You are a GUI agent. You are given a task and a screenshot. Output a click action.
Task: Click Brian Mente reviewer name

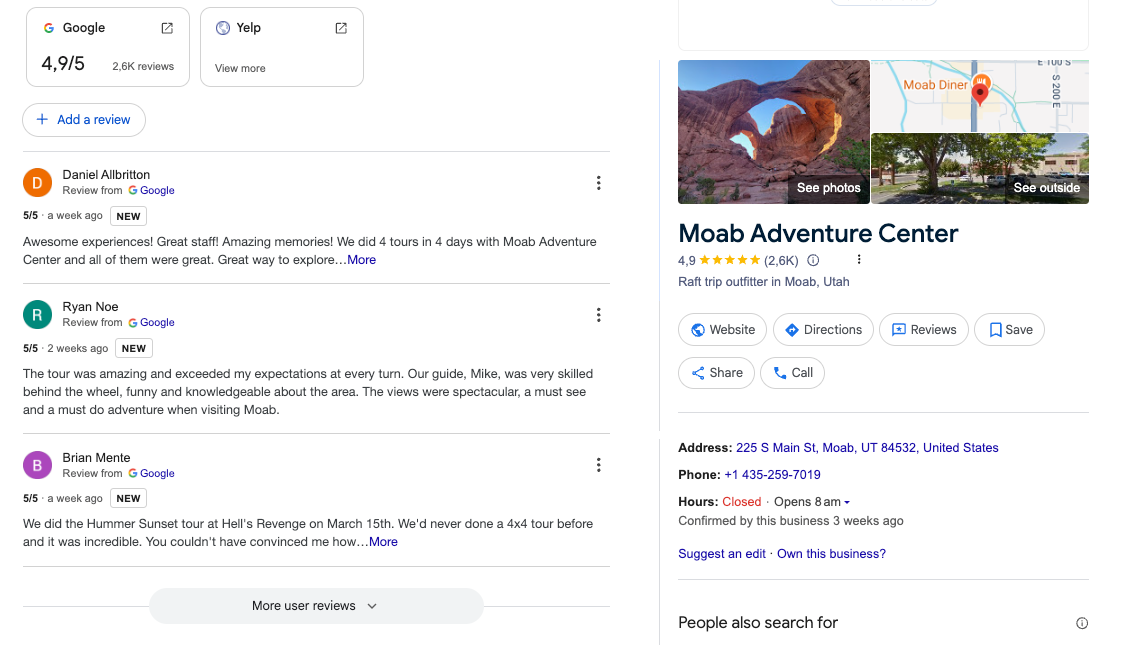(x=96, y=458)
